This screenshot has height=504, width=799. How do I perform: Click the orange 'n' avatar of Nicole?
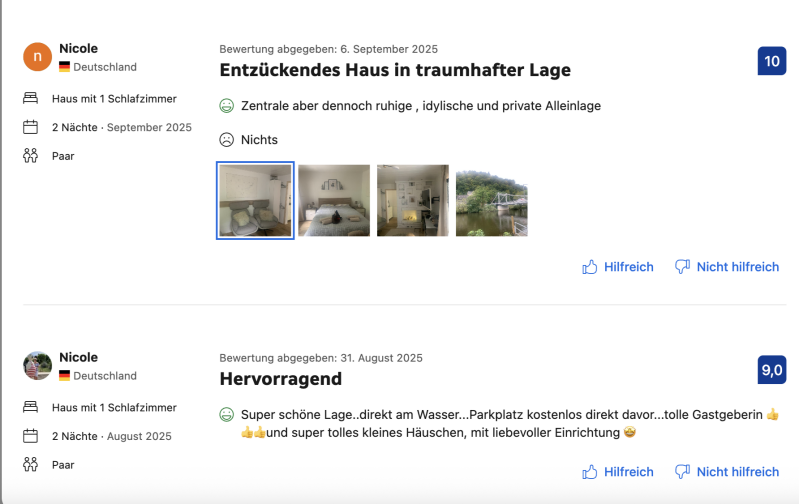[37, 57]
